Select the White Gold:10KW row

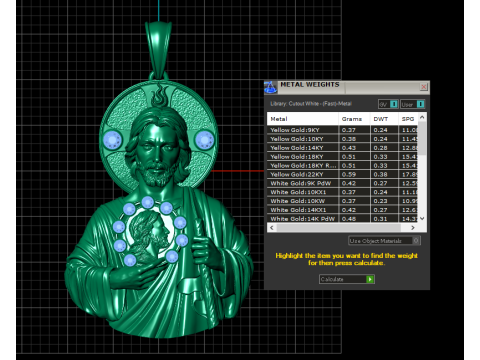pyautogui.click(x=342, y=201)
